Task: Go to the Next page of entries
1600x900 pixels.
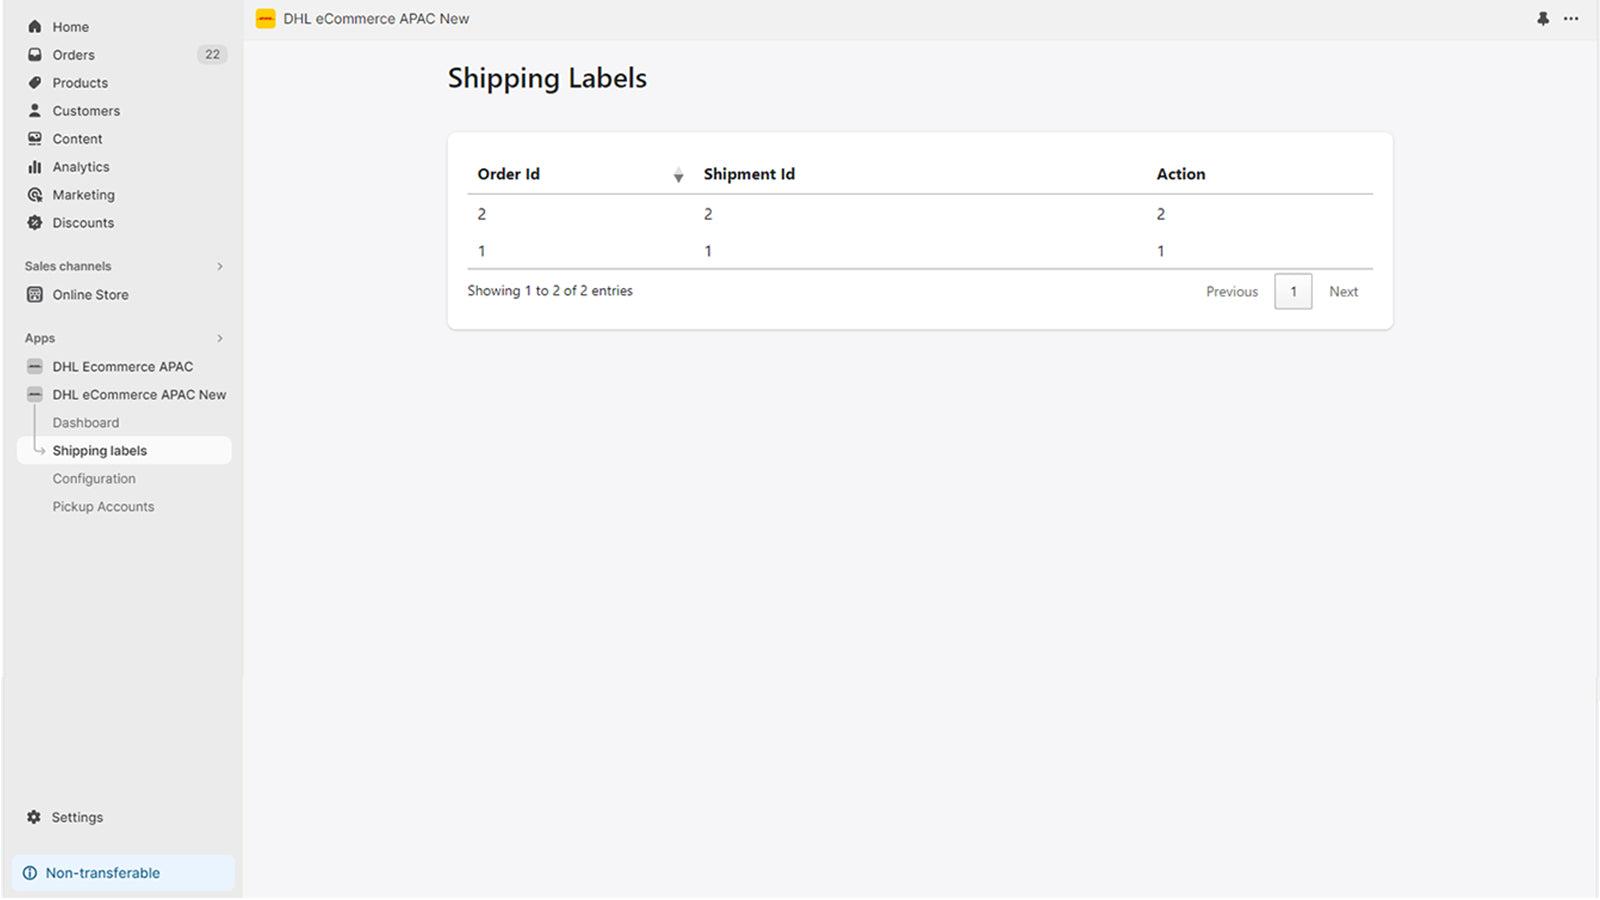Action: click(x=1343, y=292)
